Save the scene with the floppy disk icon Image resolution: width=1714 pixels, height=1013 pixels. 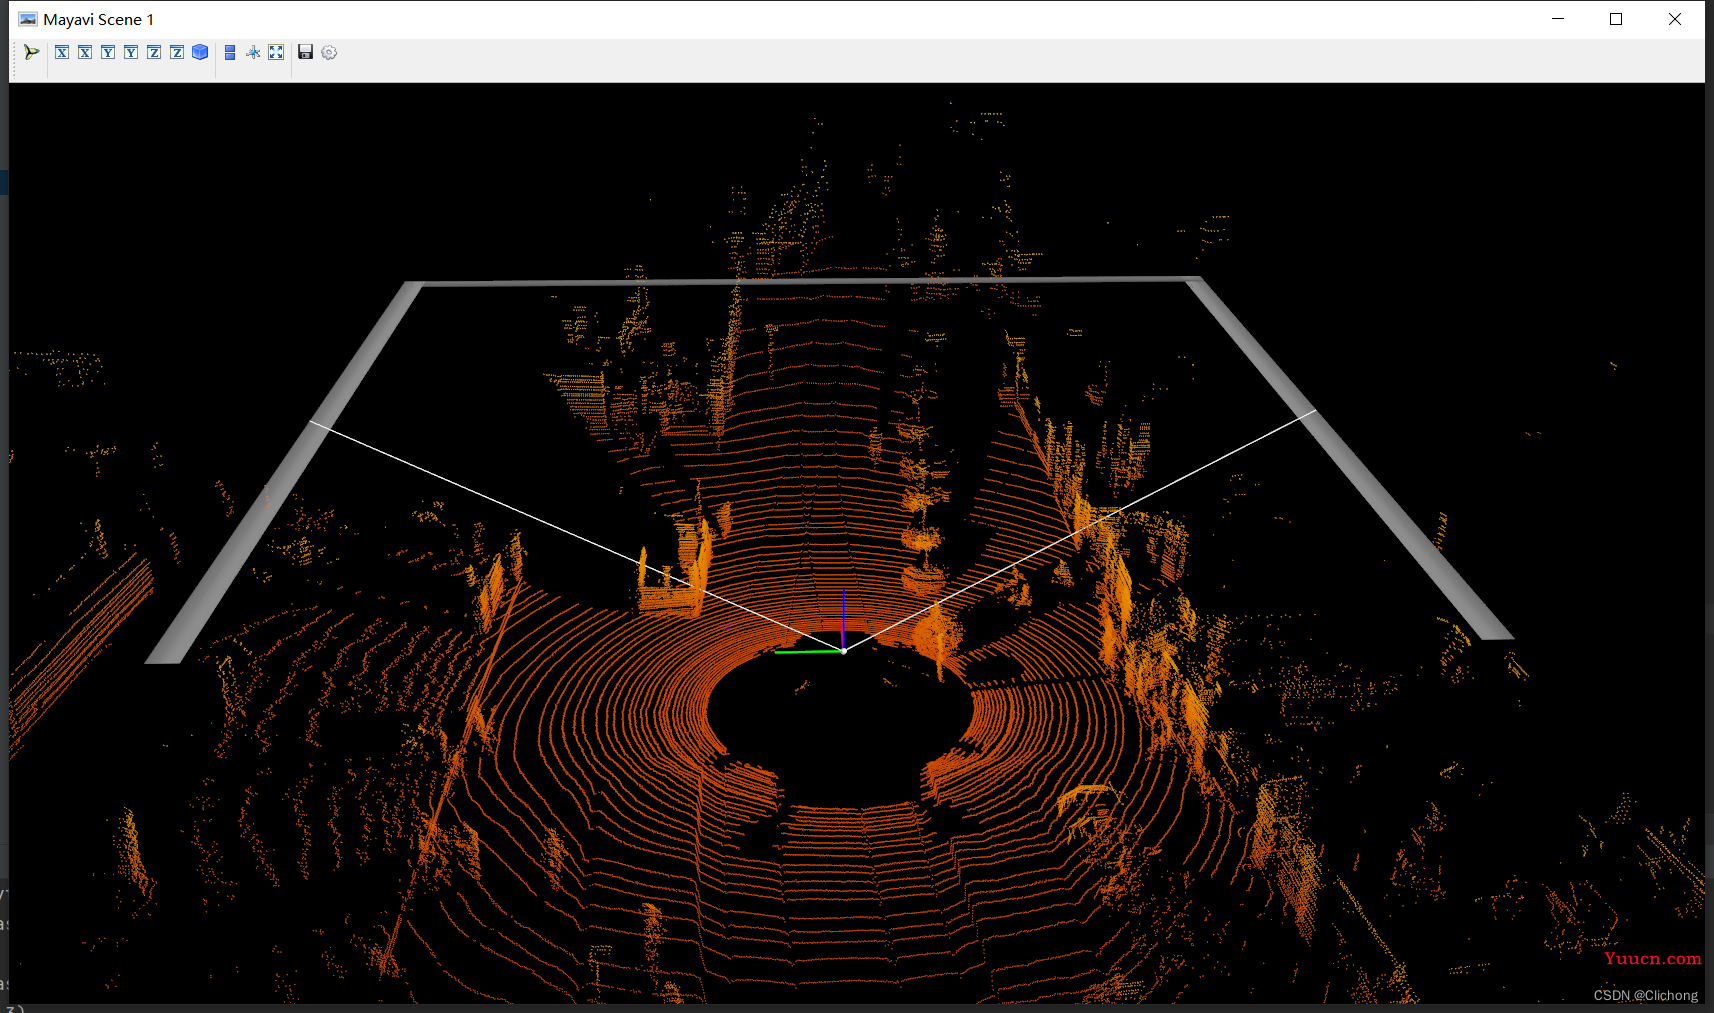click(x=306, y=52)
